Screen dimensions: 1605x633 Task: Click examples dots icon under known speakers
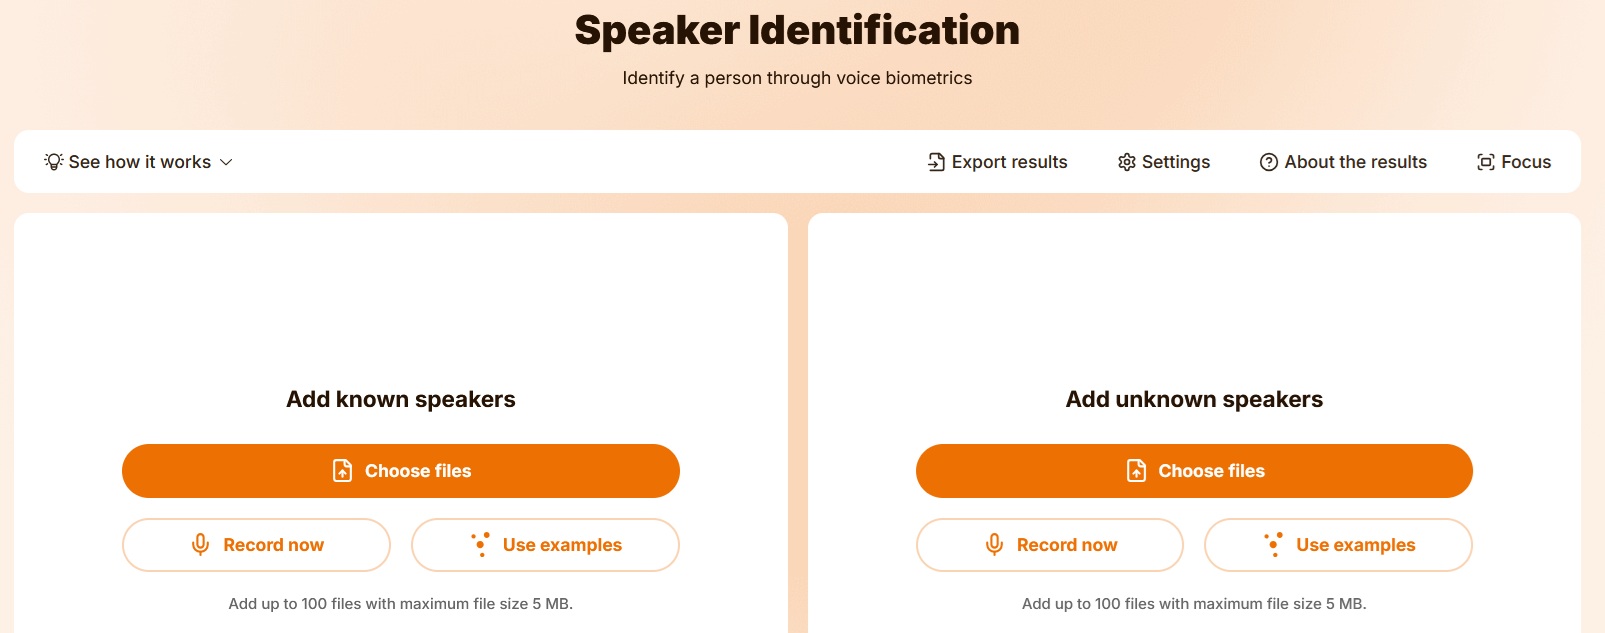(481, 545)
